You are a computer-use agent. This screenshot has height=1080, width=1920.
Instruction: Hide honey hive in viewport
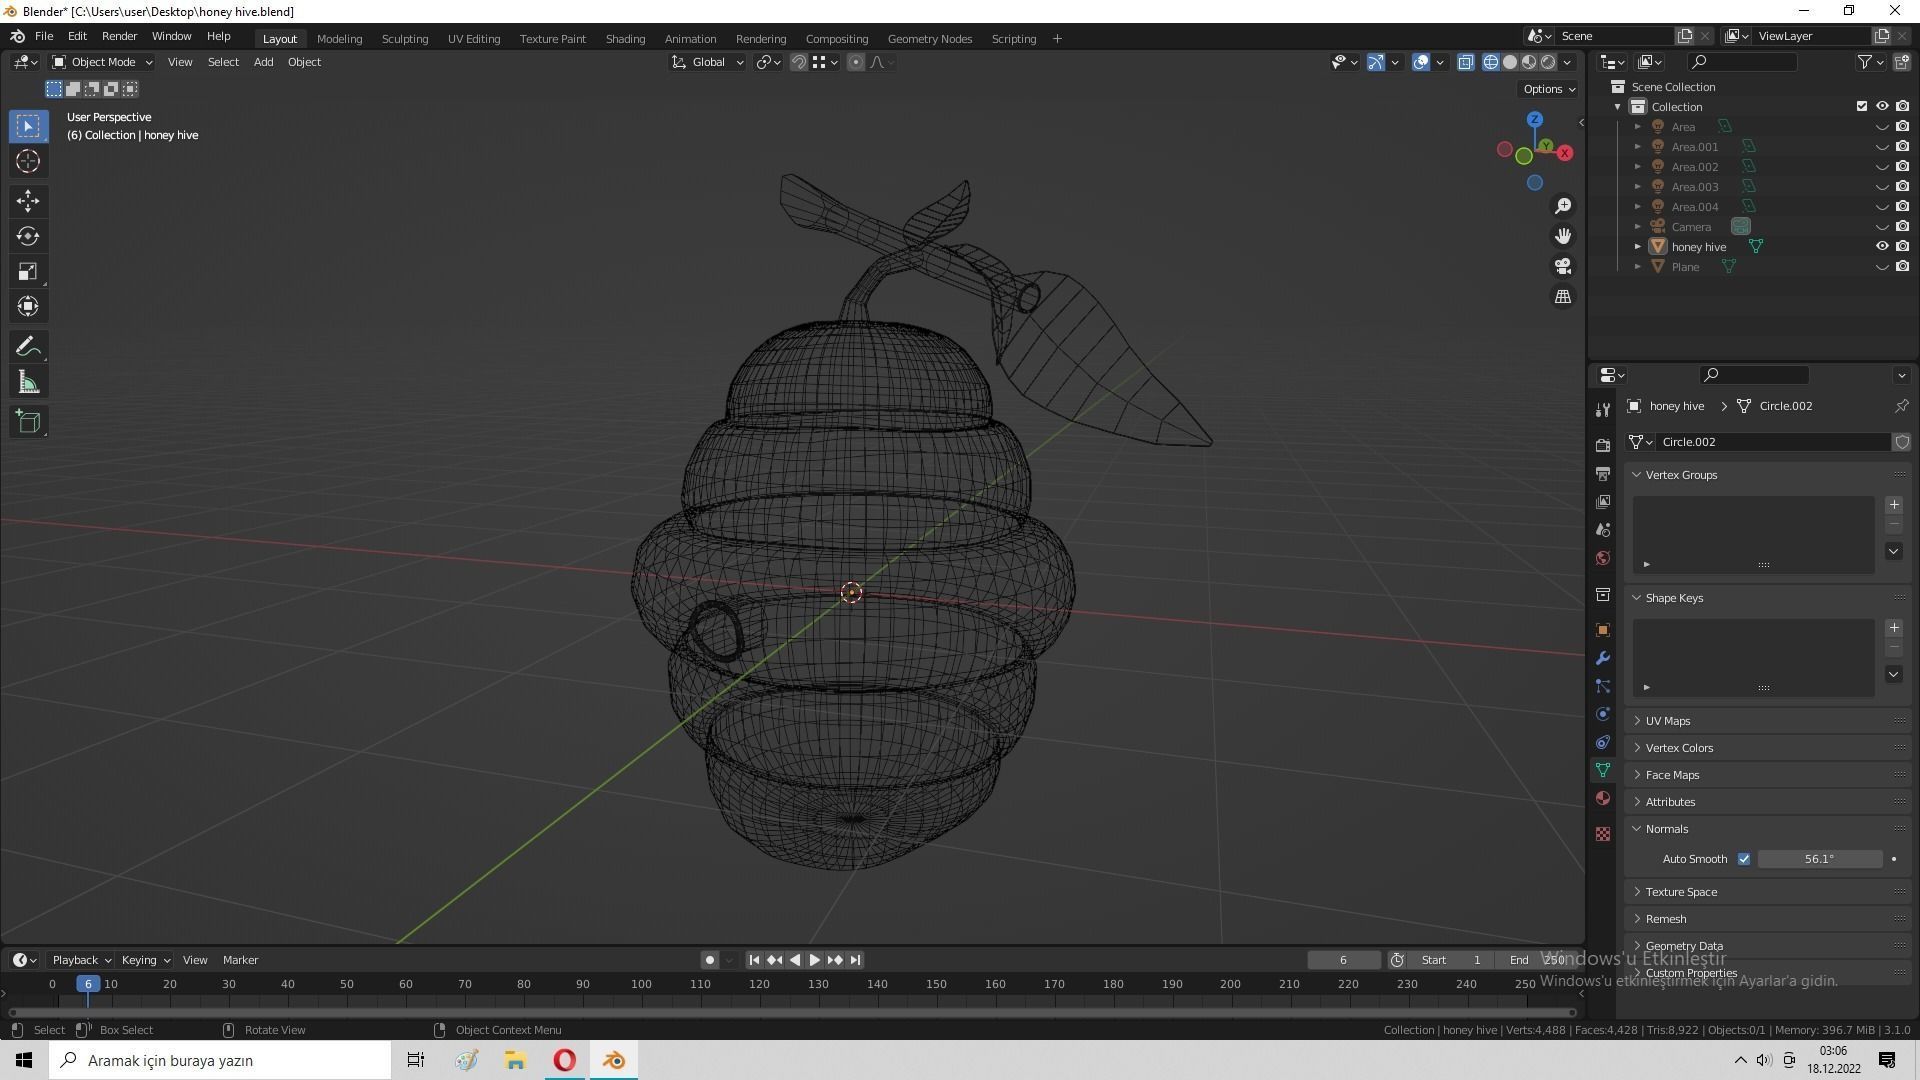coord(1881,247)
